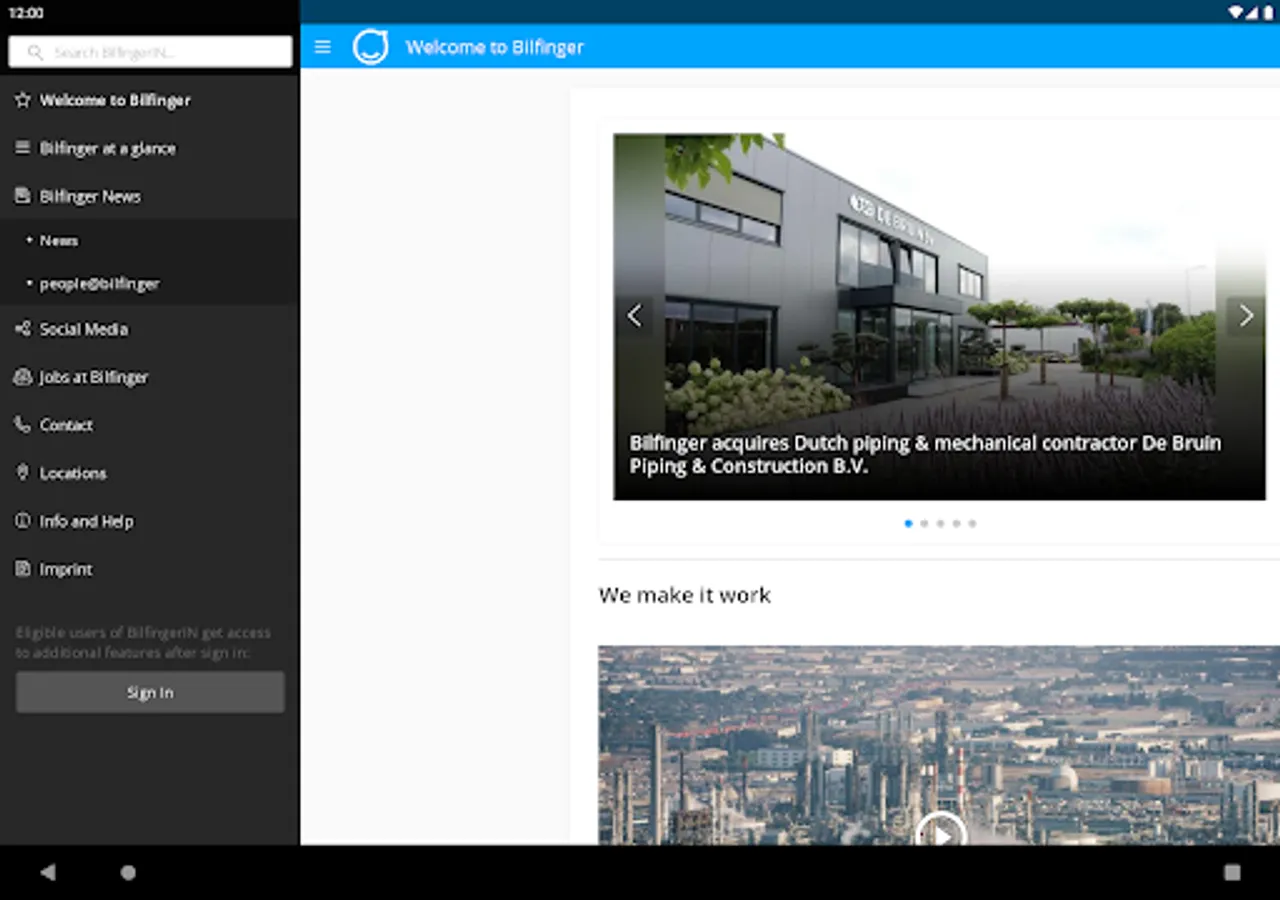This screenshot has width=1280, height=900.
Task: Click the Welcome to Bilfinger header title
Action: 495,47
